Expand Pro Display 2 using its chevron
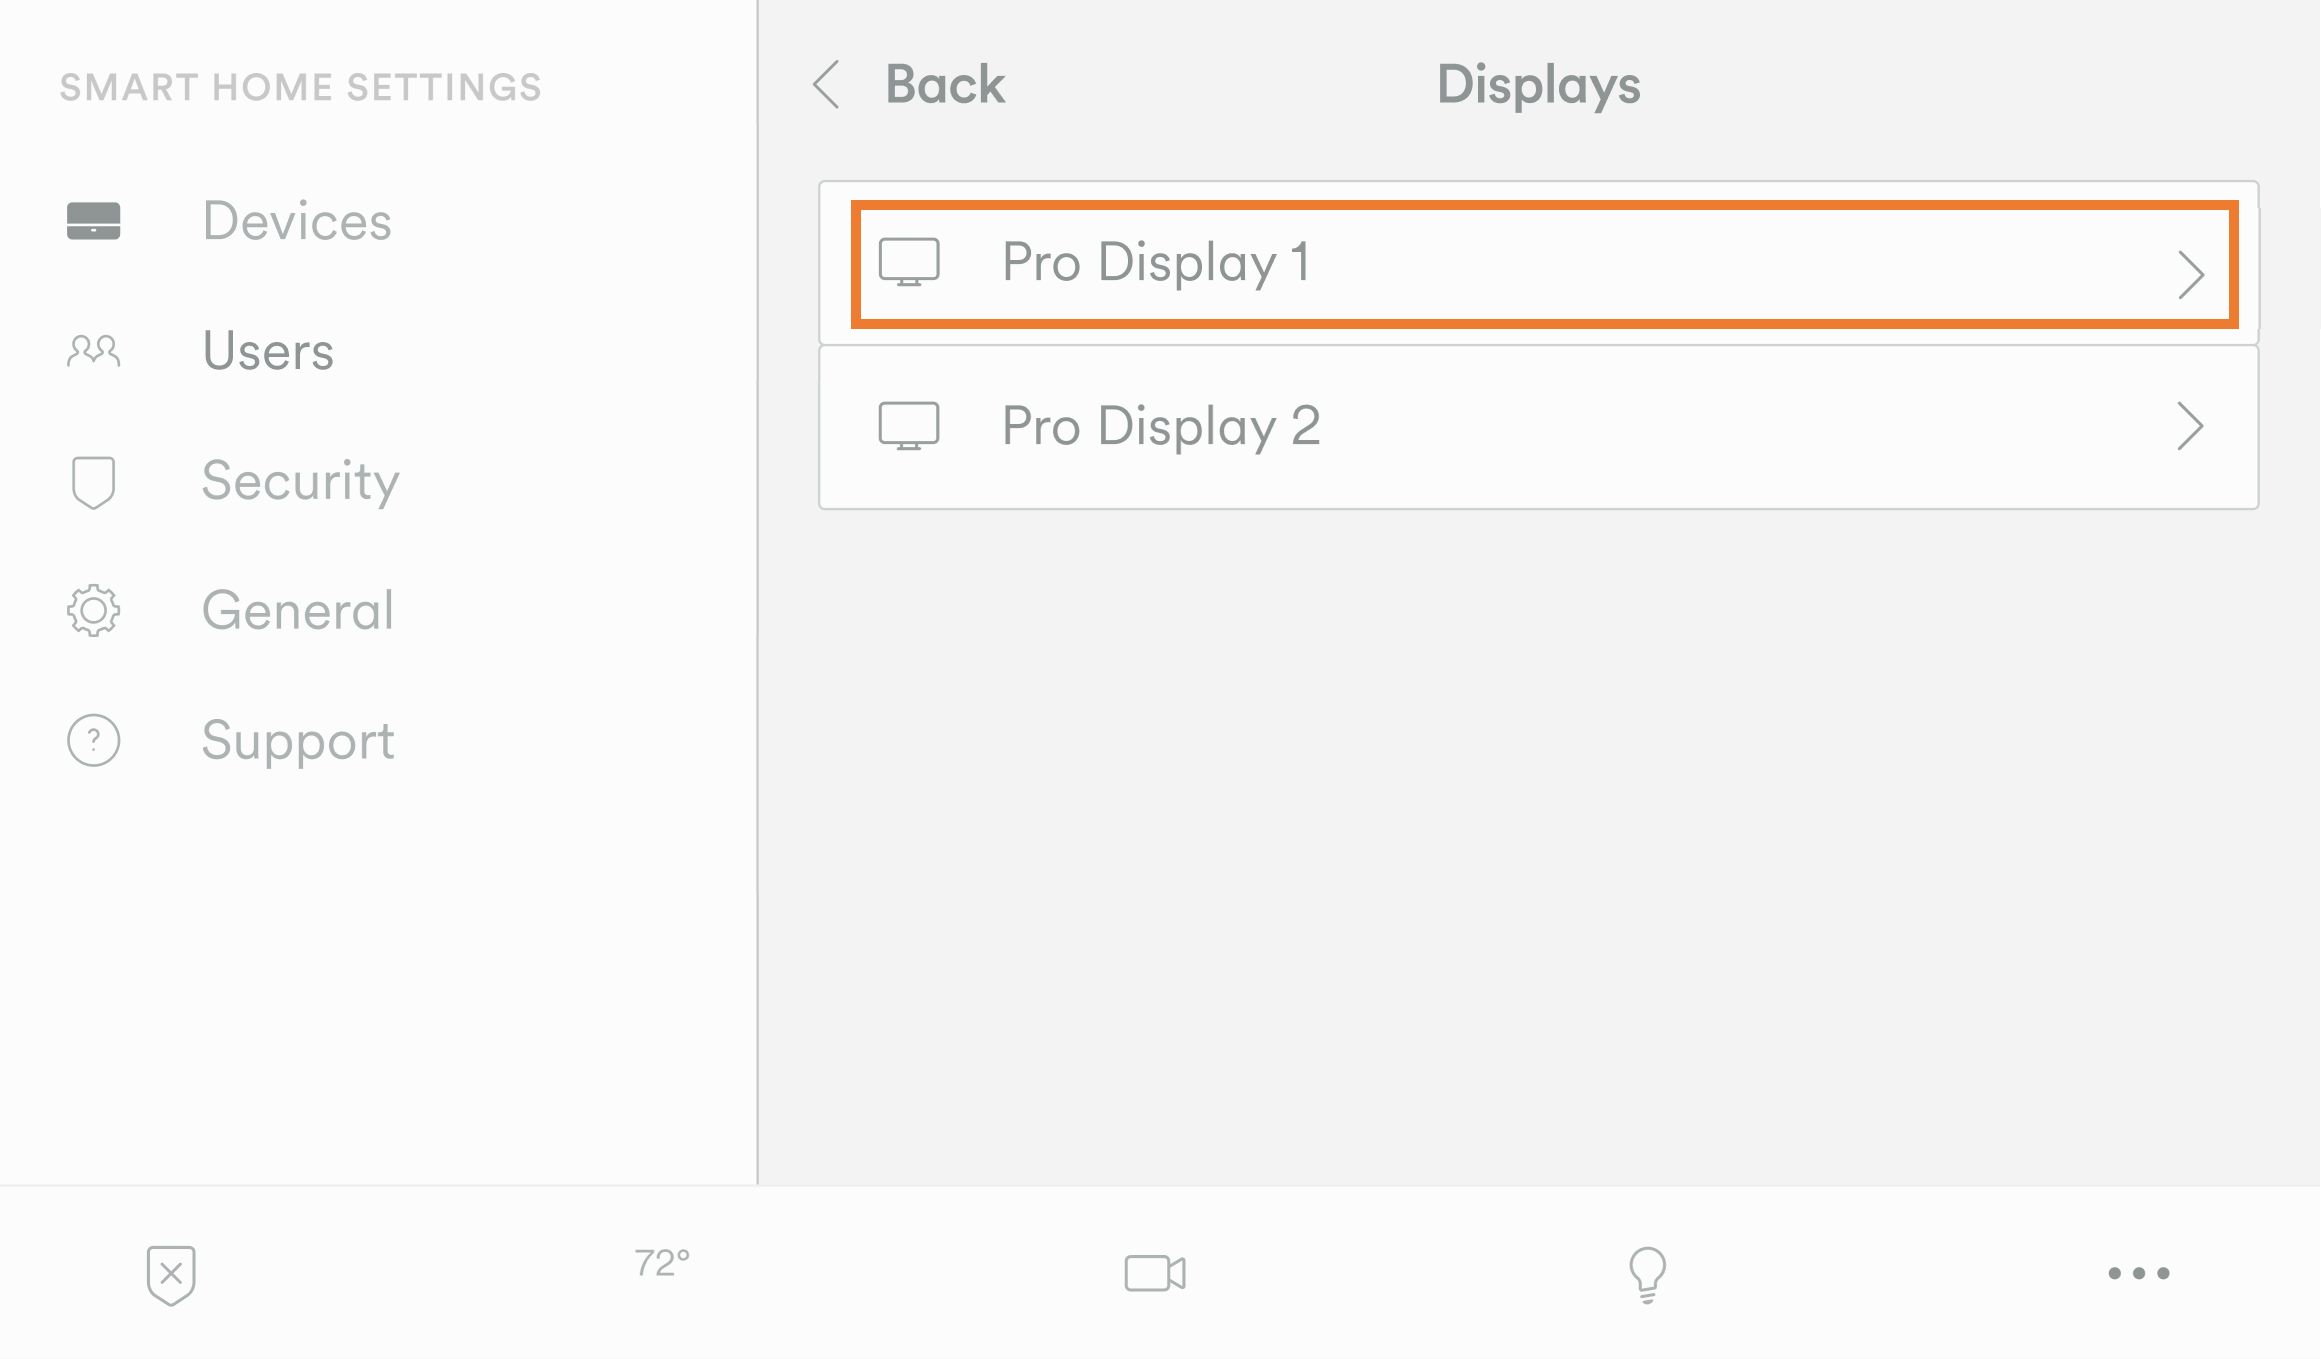 2190,427
